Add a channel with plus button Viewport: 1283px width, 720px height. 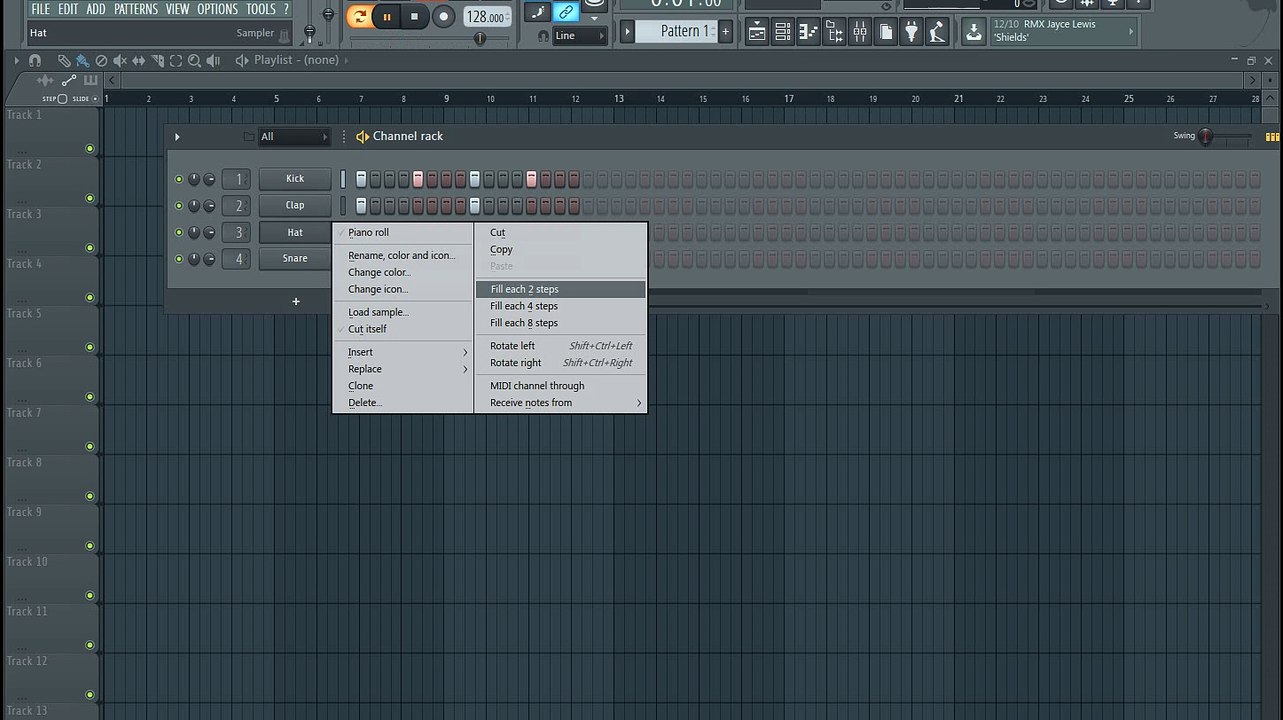[296, 301]
